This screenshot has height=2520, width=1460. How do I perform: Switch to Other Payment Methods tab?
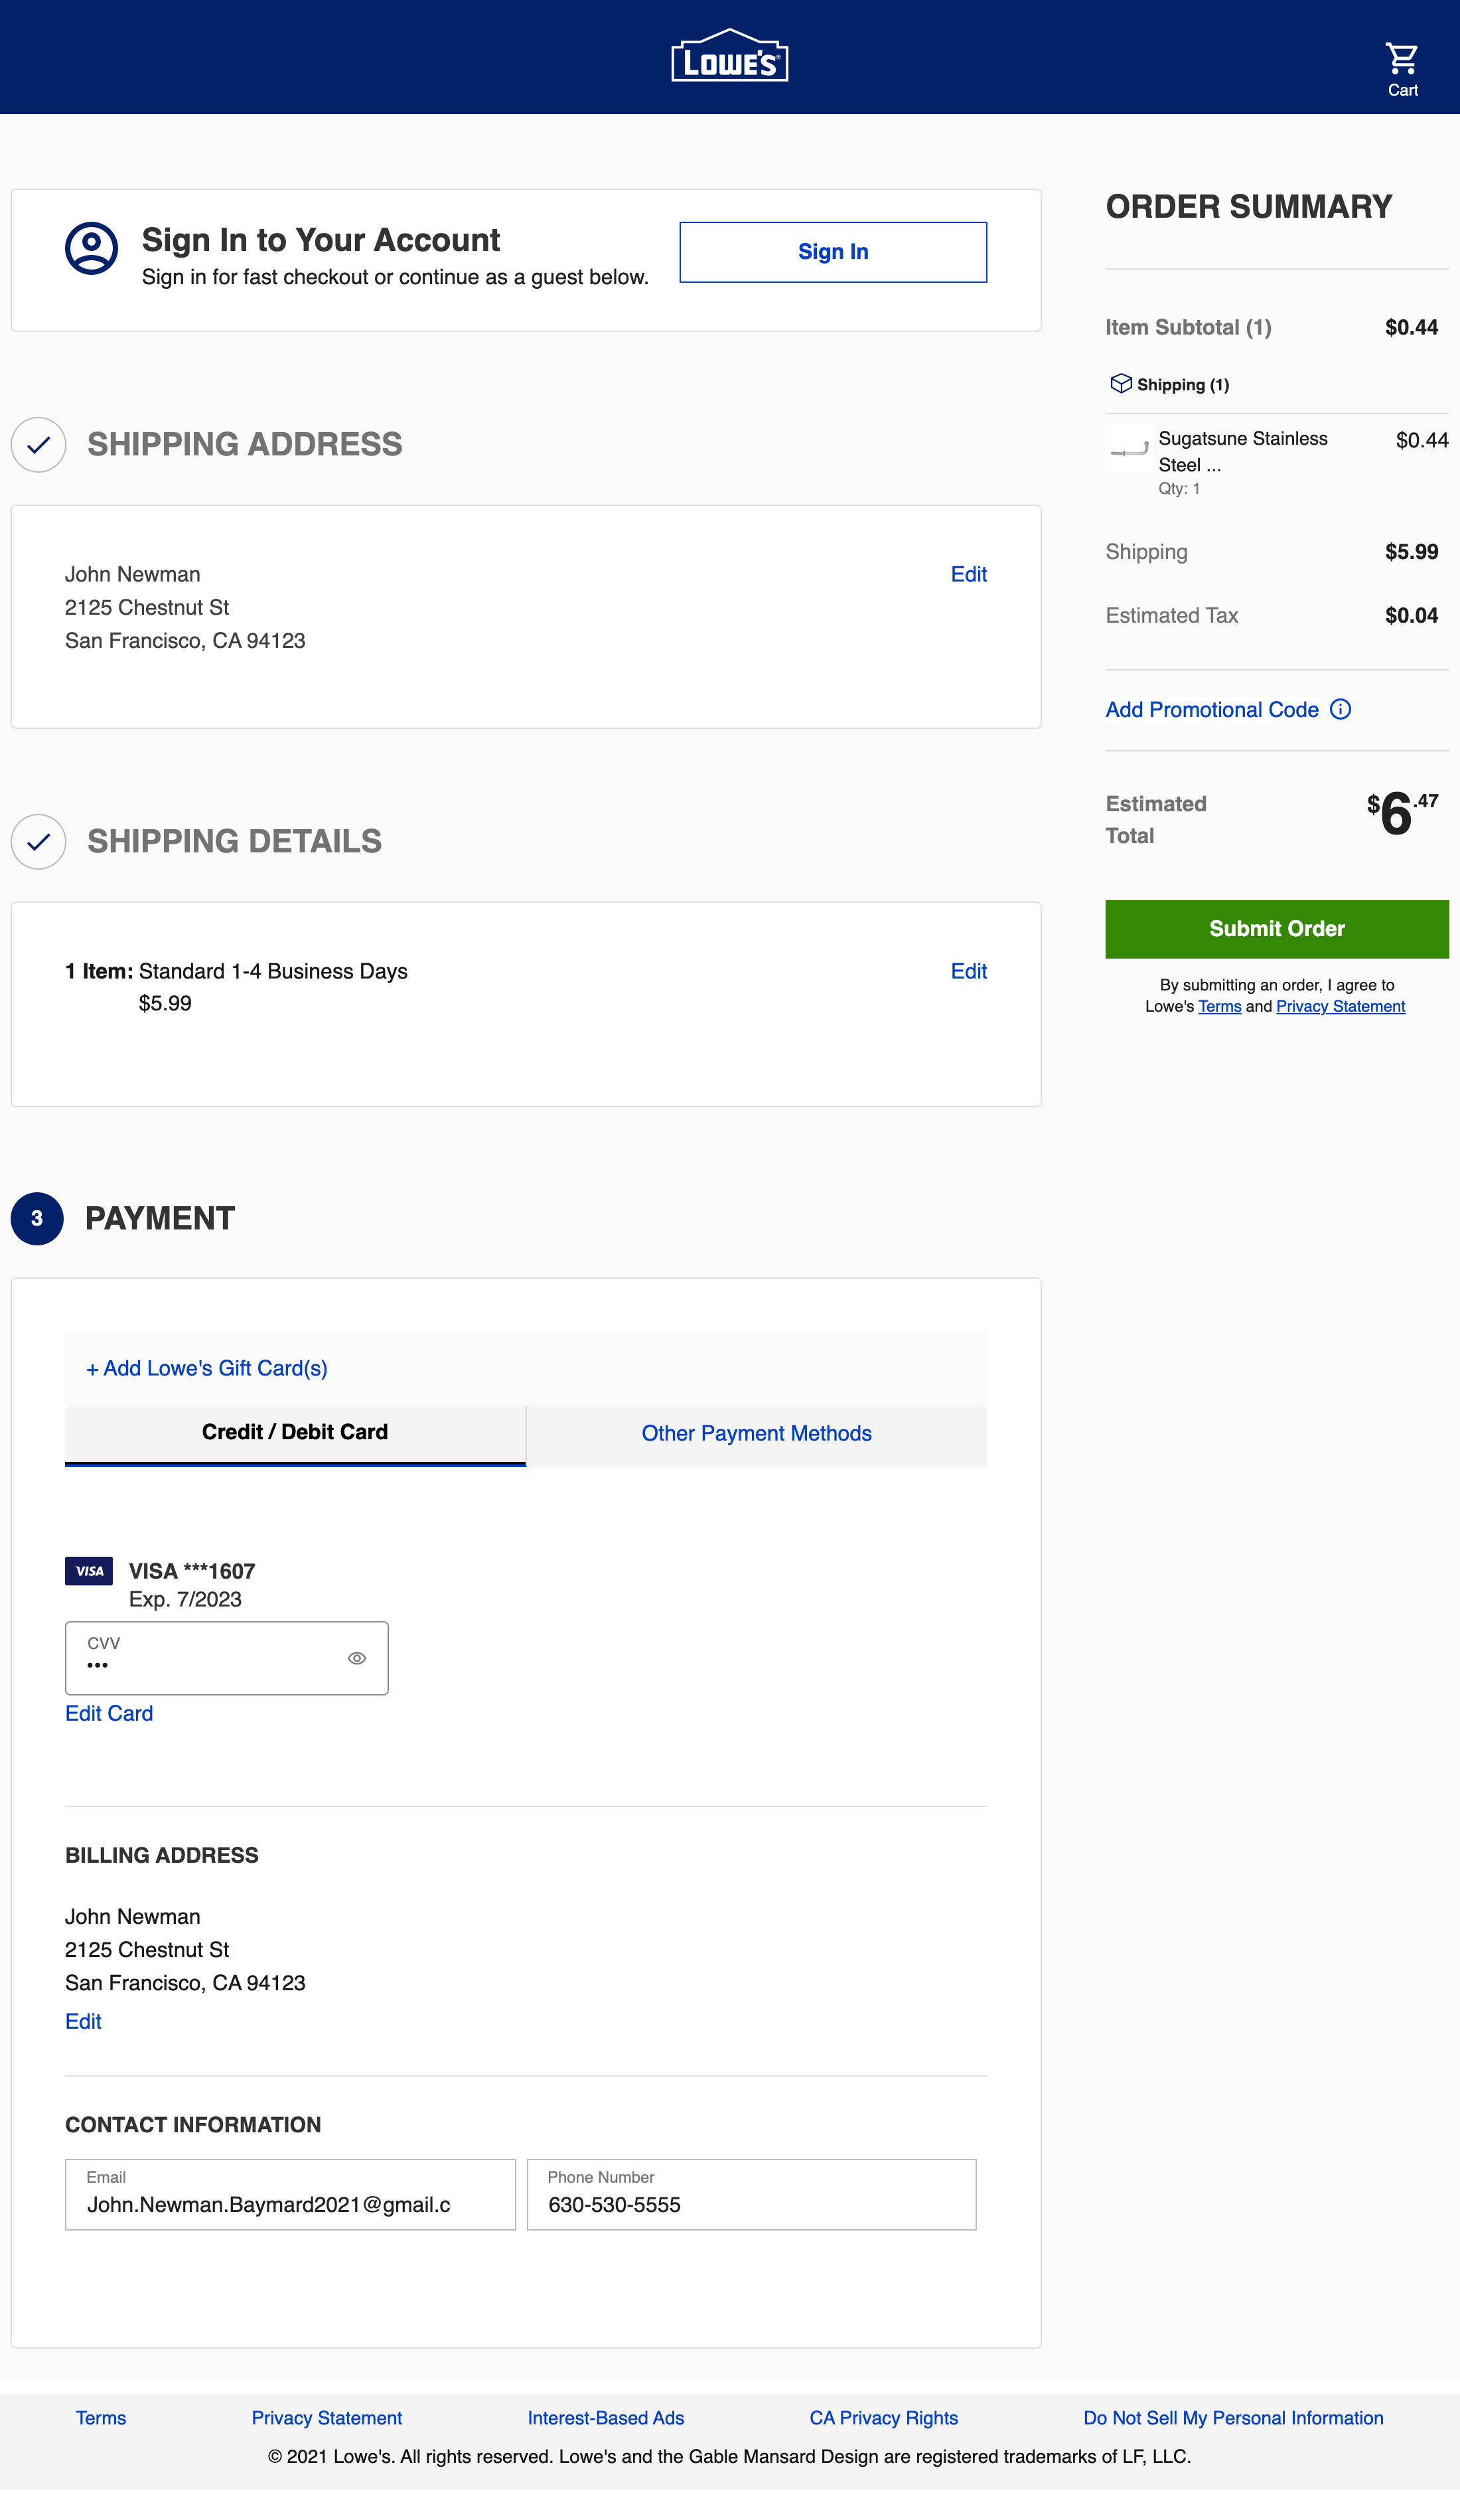pyautogui.click(x=756, y=1433)
